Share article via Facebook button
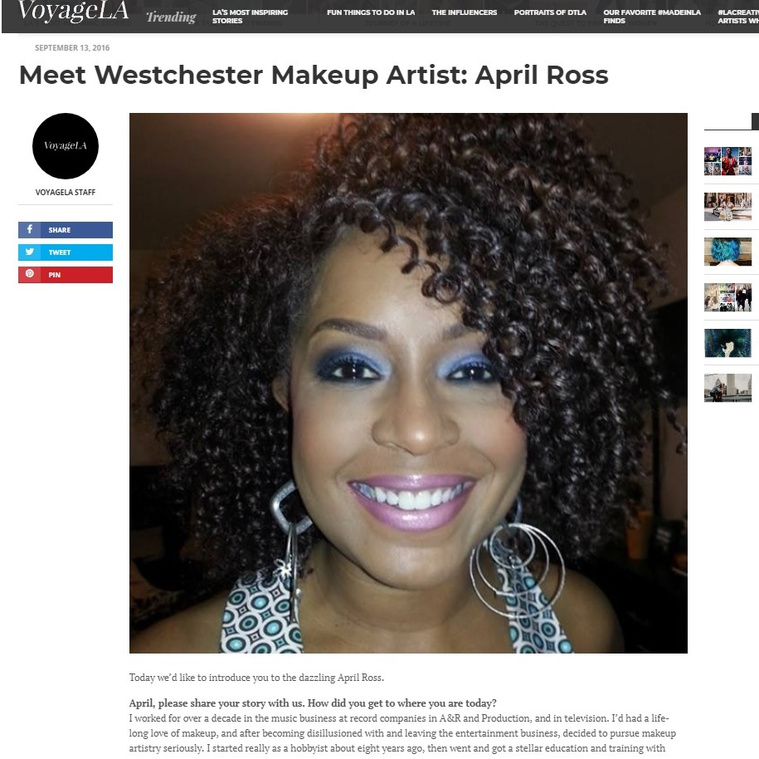 coord(65,230)
